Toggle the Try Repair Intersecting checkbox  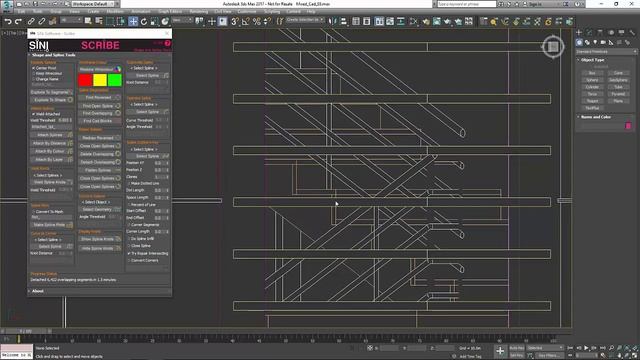(x=129, y=253)
